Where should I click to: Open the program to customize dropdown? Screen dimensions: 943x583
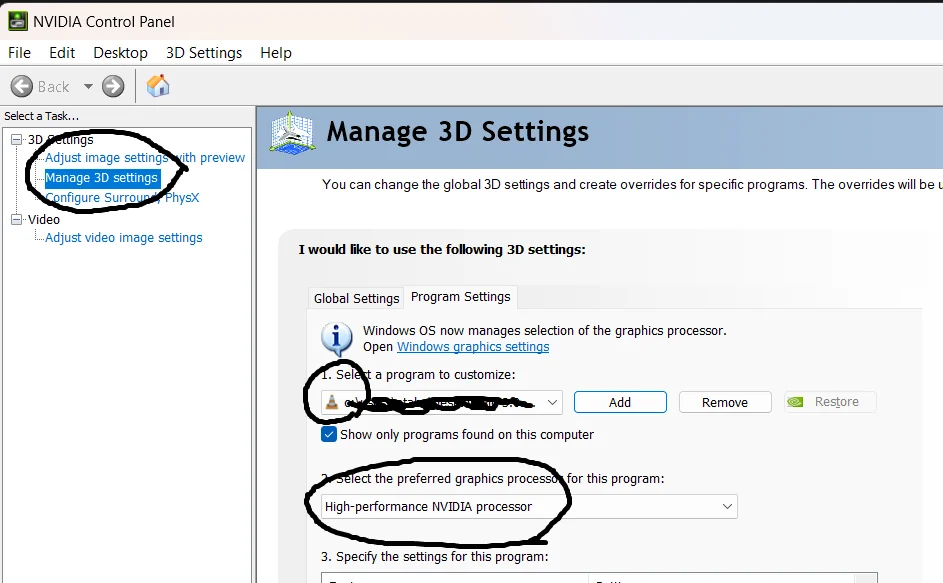click(442, 403)
